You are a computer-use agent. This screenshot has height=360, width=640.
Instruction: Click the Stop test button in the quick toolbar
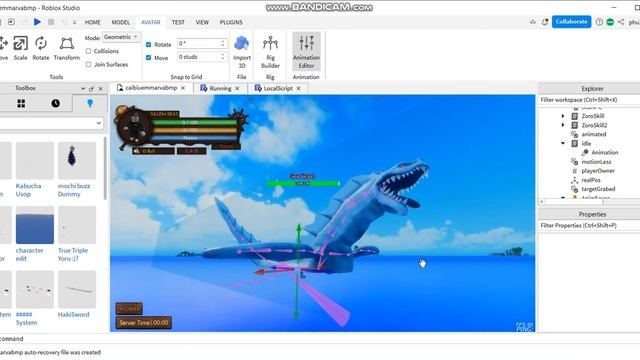pos(51,22)
